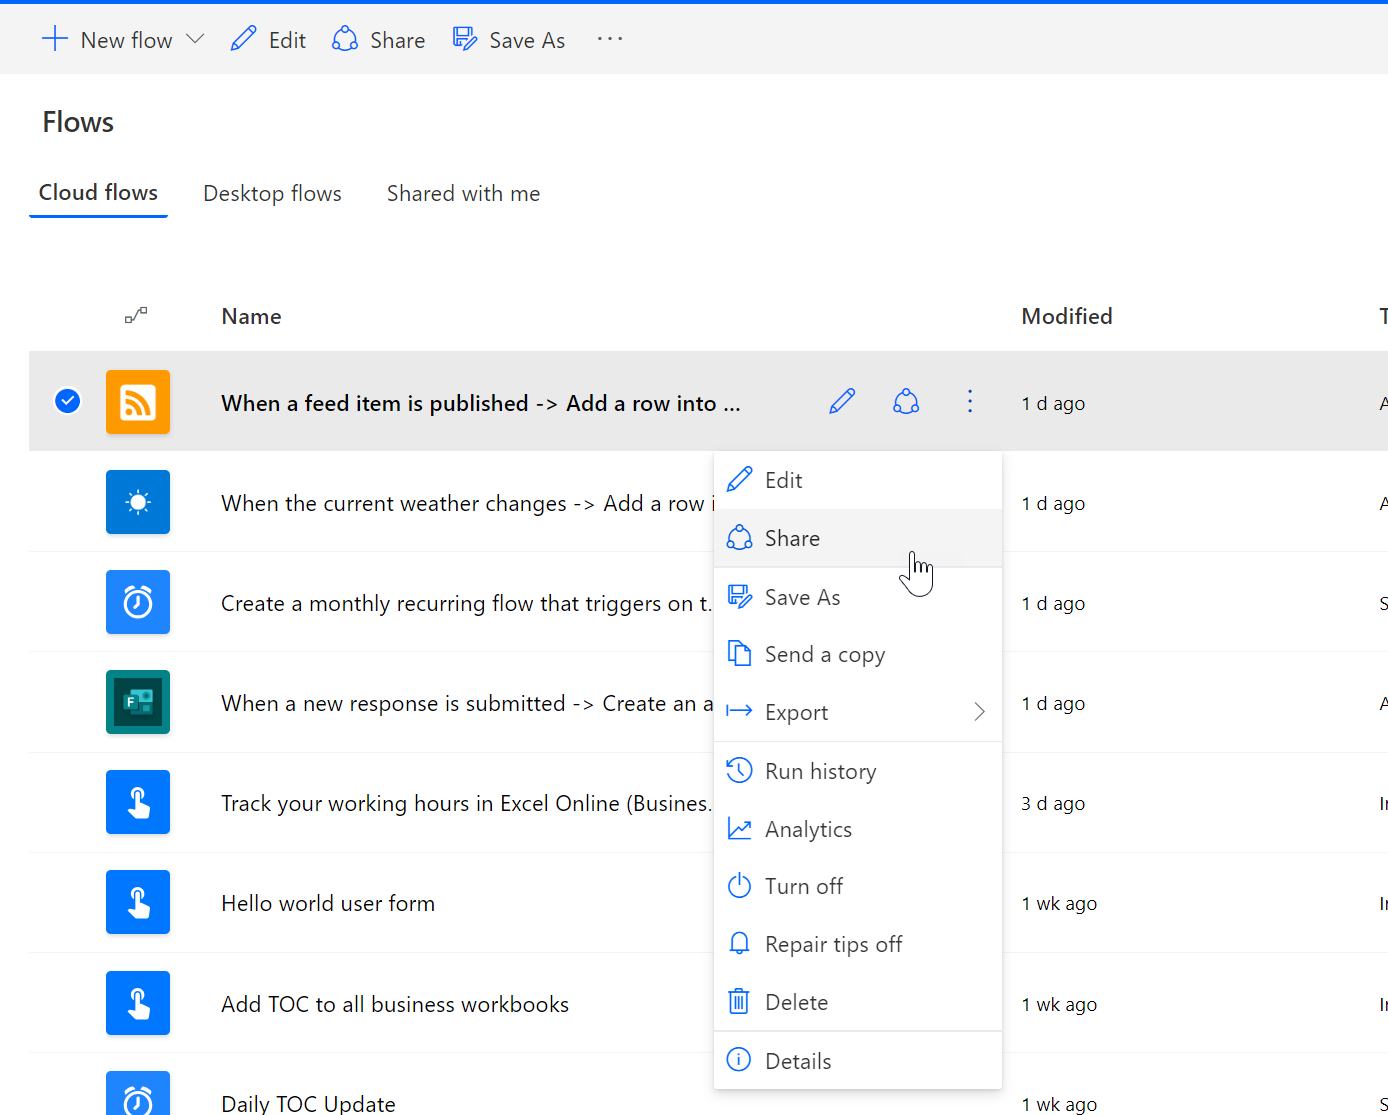Click the monthly recurring flow alarm clock icon
Screen dimensions: 1388x1115
138,602
